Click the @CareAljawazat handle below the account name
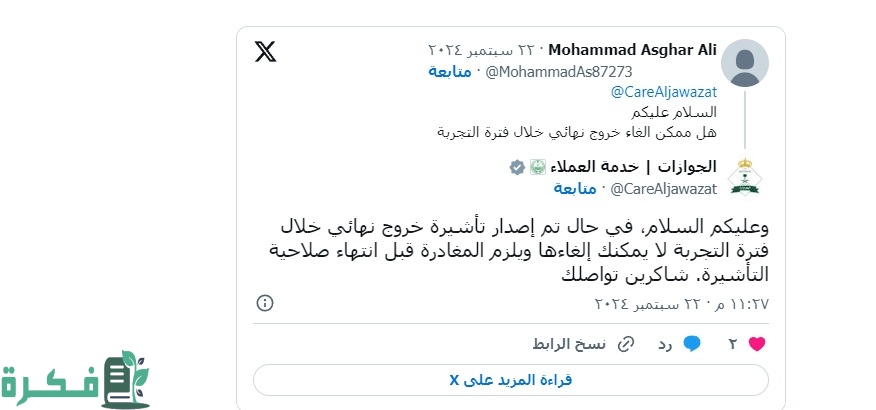The image size is (876, 410). pos(663,188)
